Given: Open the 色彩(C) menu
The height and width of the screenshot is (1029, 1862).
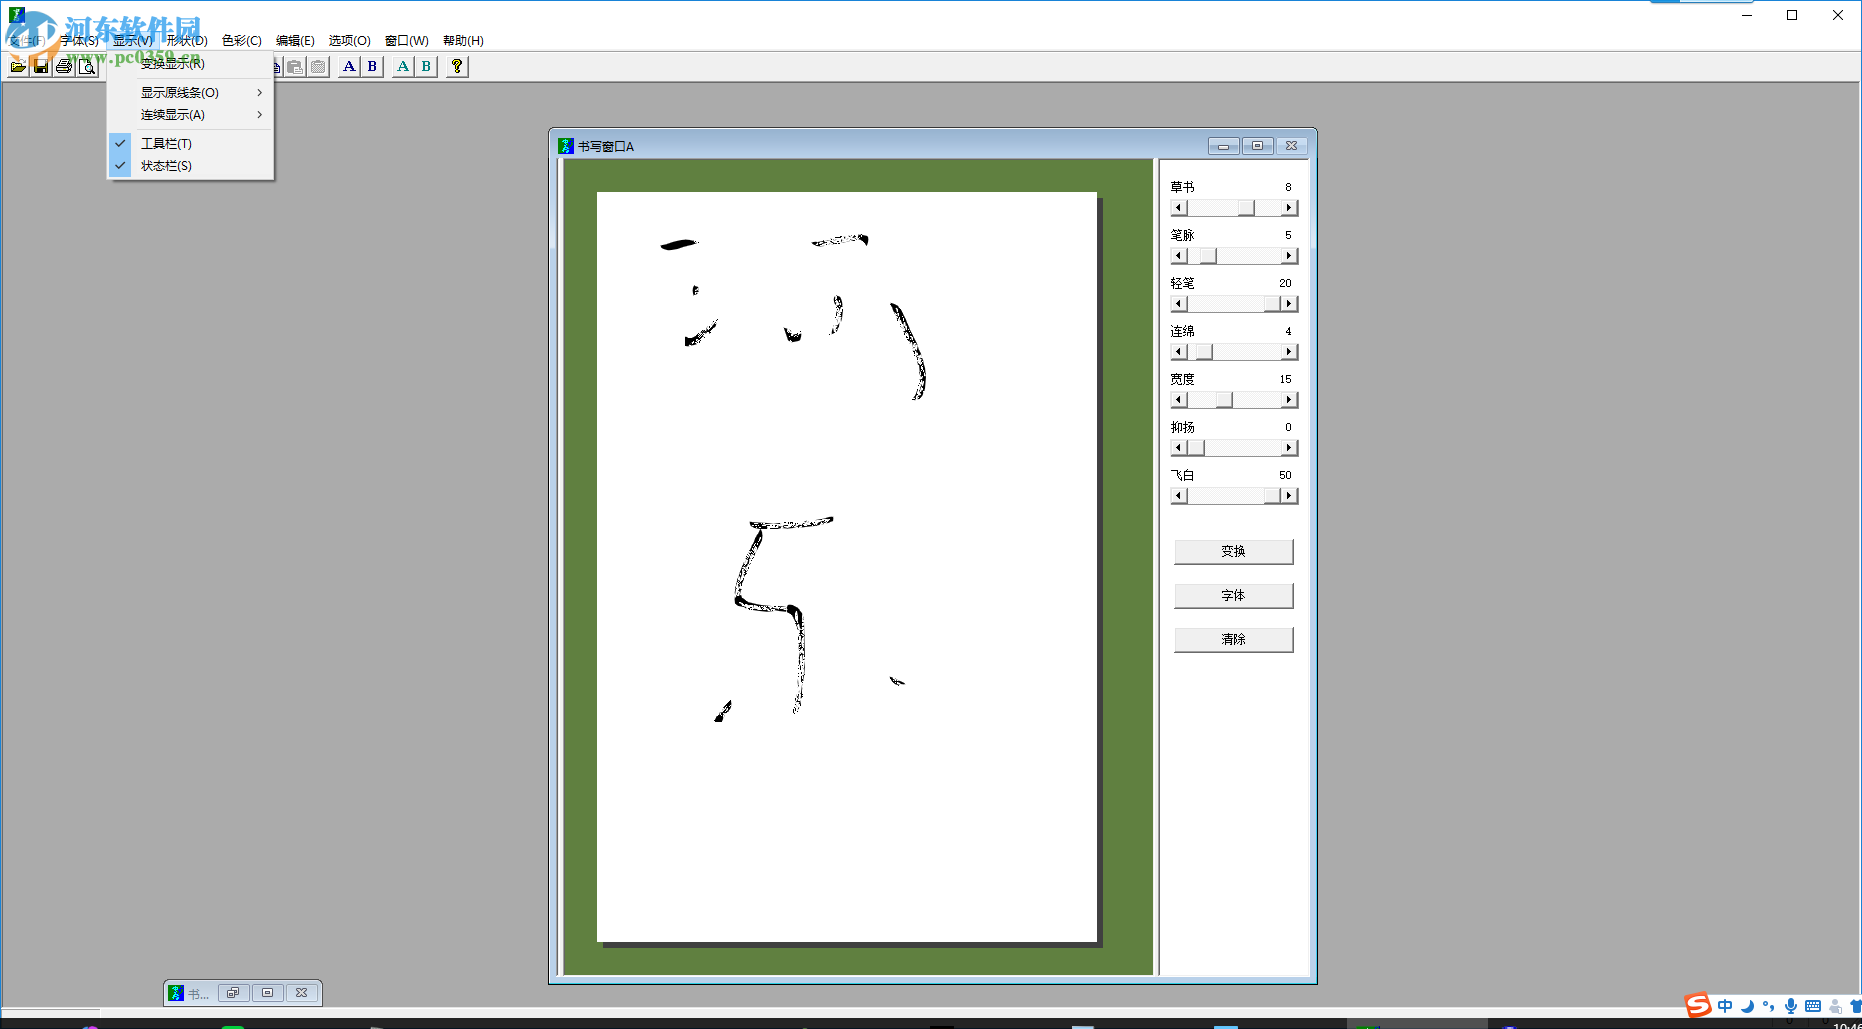Looking at the screenshot, I should click(242, 41).
